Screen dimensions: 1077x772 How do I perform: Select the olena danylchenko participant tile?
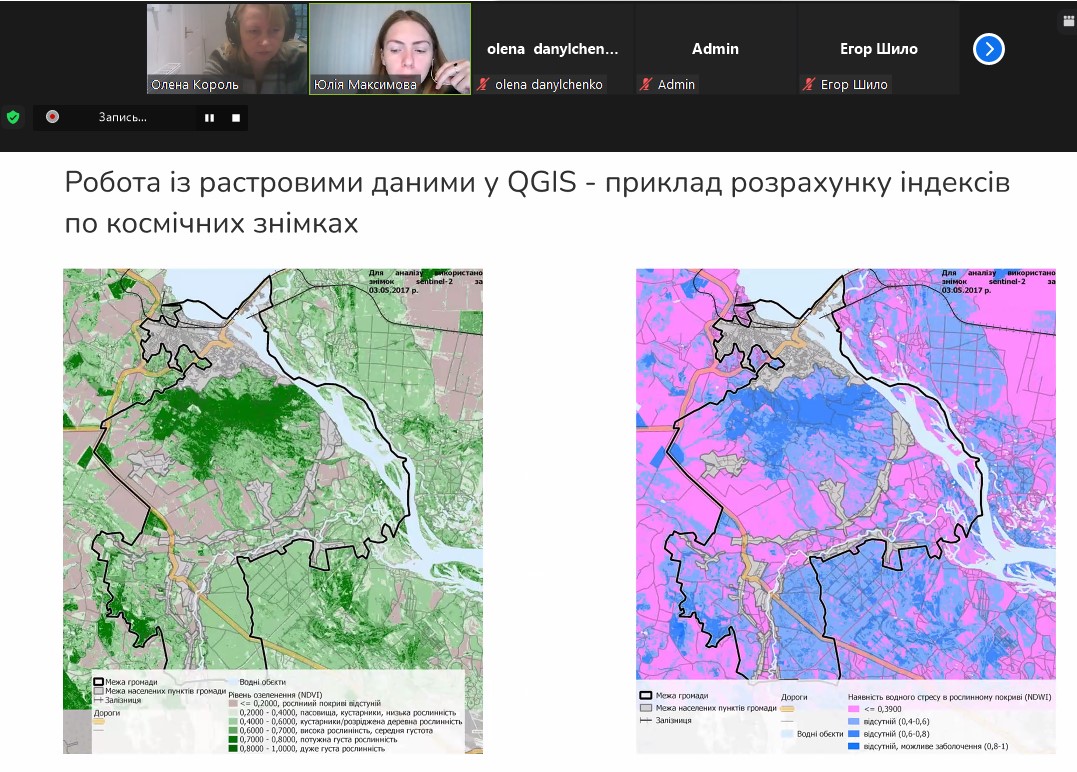pos(553,48)
